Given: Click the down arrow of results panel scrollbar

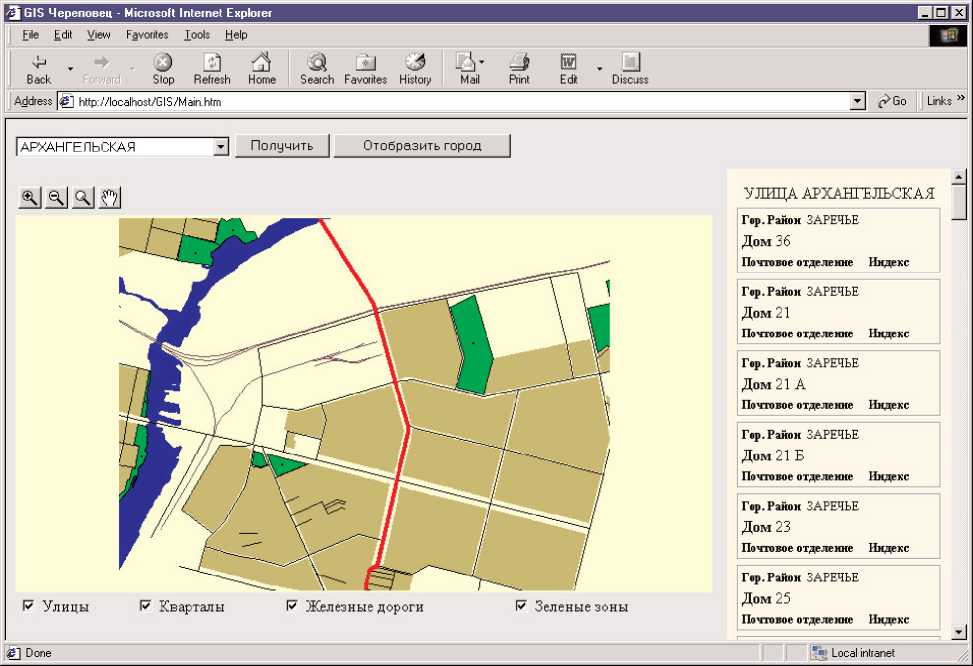Looking at the screenshot, I should tap(959, 631).
